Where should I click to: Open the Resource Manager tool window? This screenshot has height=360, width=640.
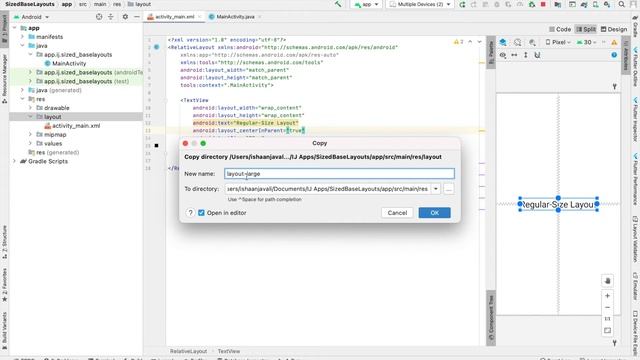pyautogui.click(x=4, y=80)
